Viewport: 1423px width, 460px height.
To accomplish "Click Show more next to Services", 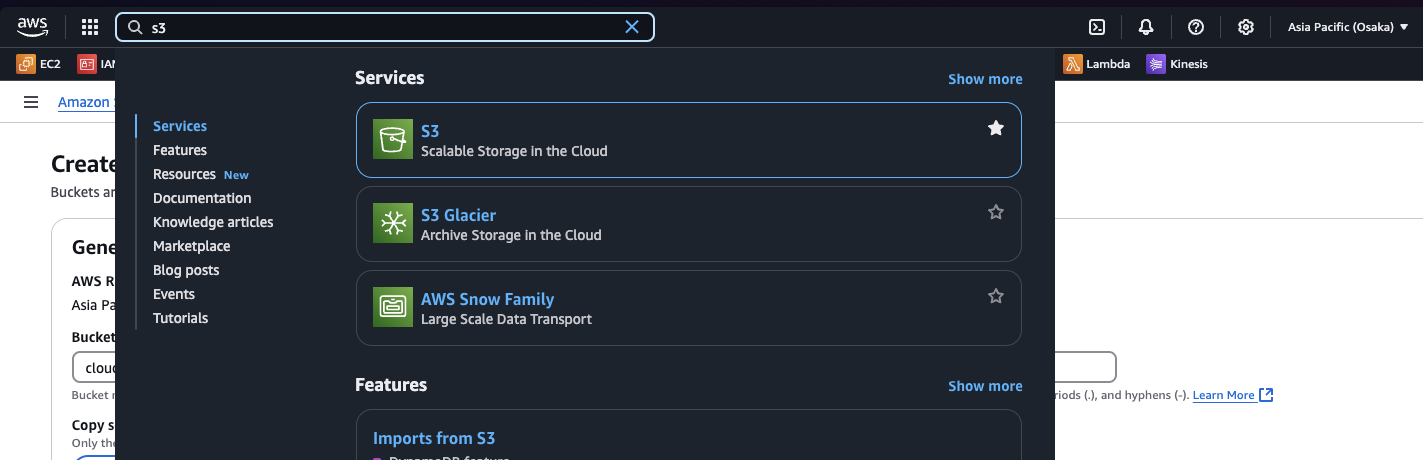I will point(985,79).
